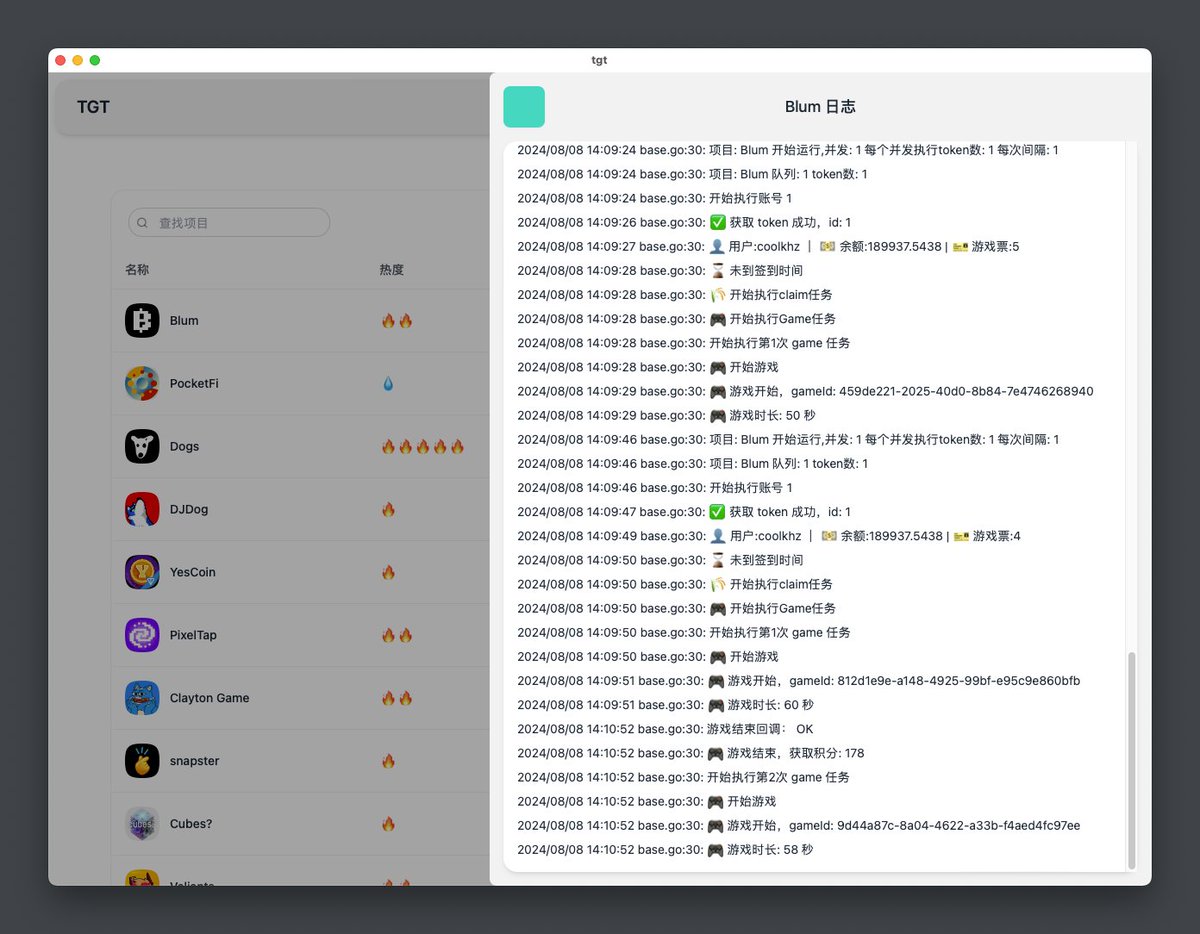Select the Blum project icon
1200x934 pixels.
(141, 320)
